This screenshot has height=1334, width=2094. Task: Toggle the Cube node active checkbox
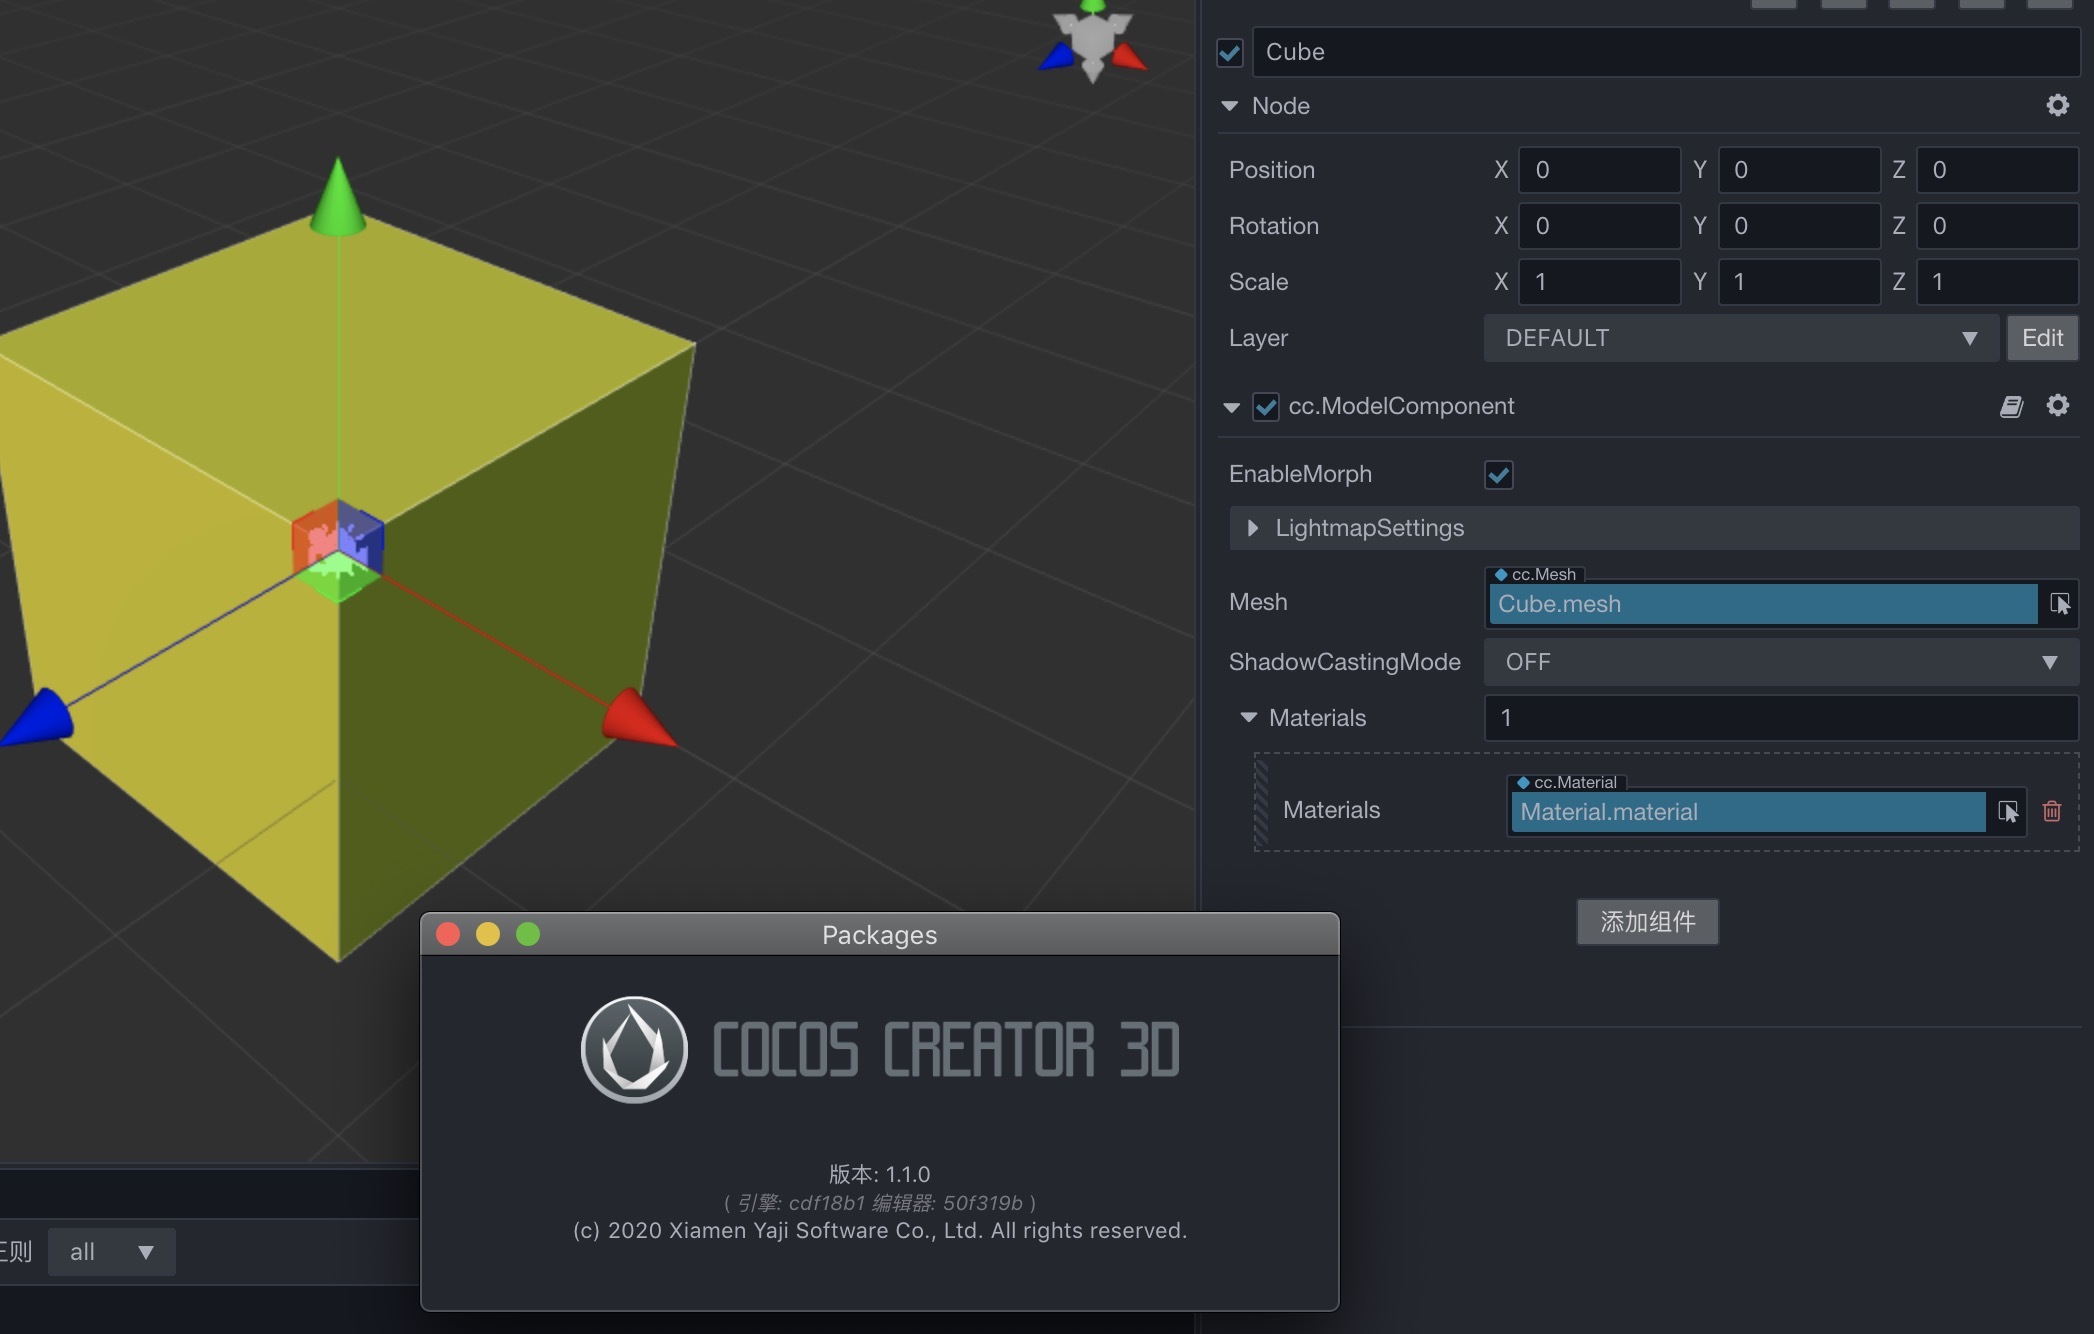[1230, 52]
